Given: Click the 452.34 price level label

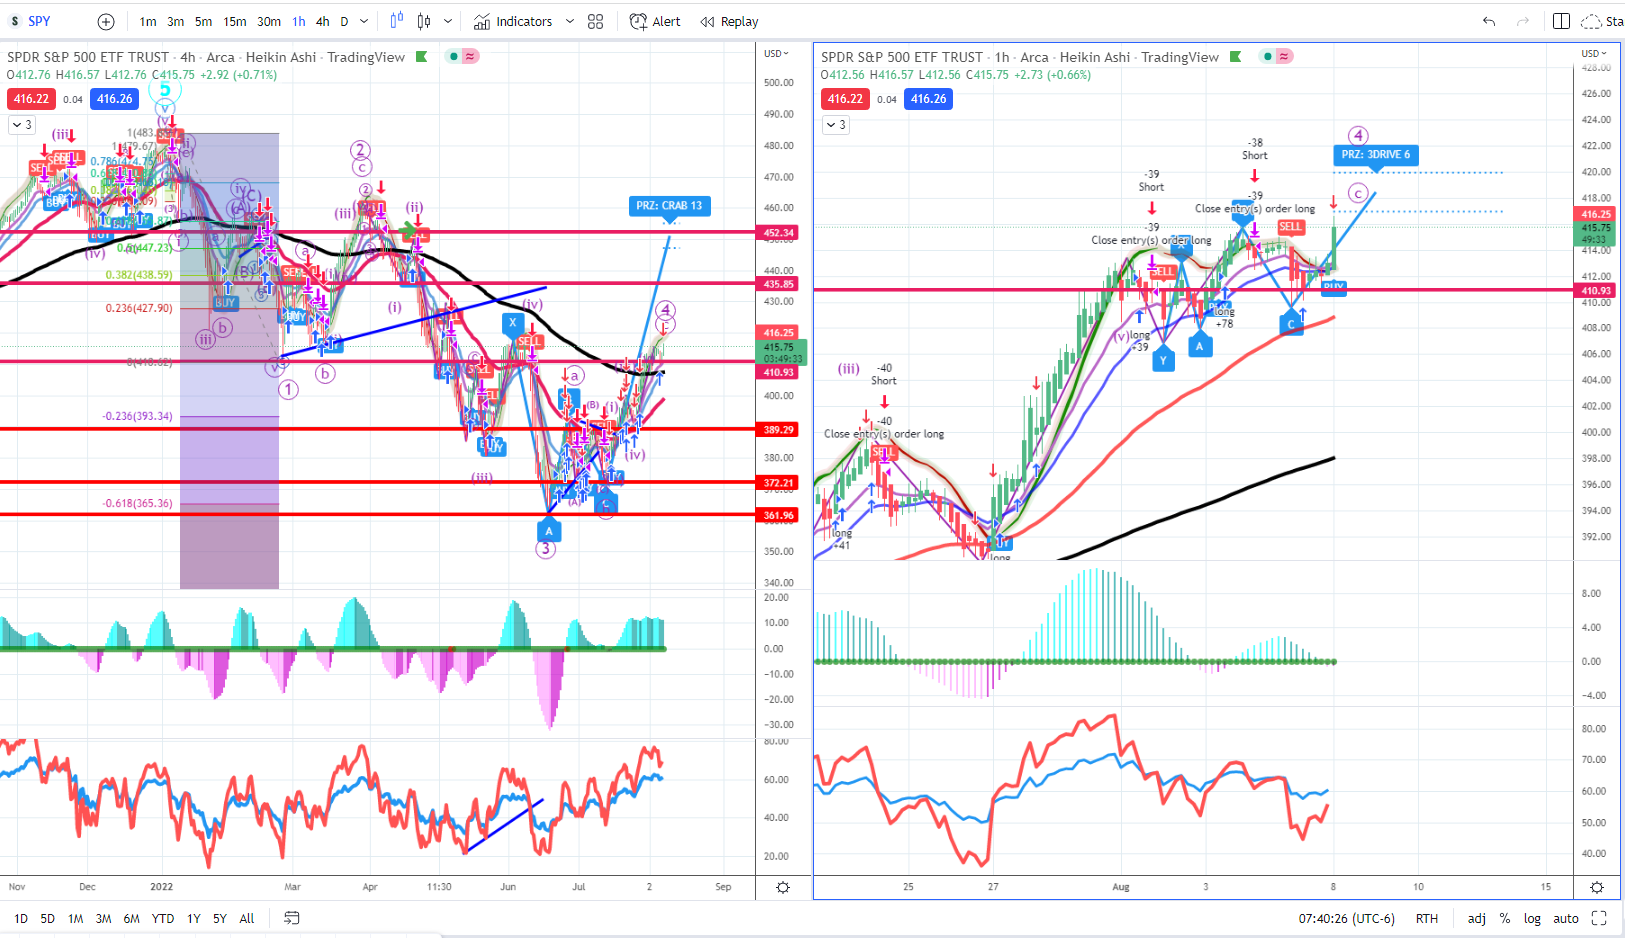Looking at the screenshot, I should pyautogui.click(x=779, y=232).
